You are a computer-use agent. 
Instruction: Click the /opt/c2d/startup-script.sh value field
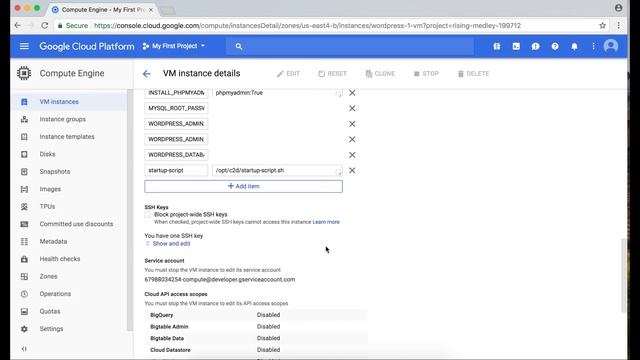(x=277, y=171)
